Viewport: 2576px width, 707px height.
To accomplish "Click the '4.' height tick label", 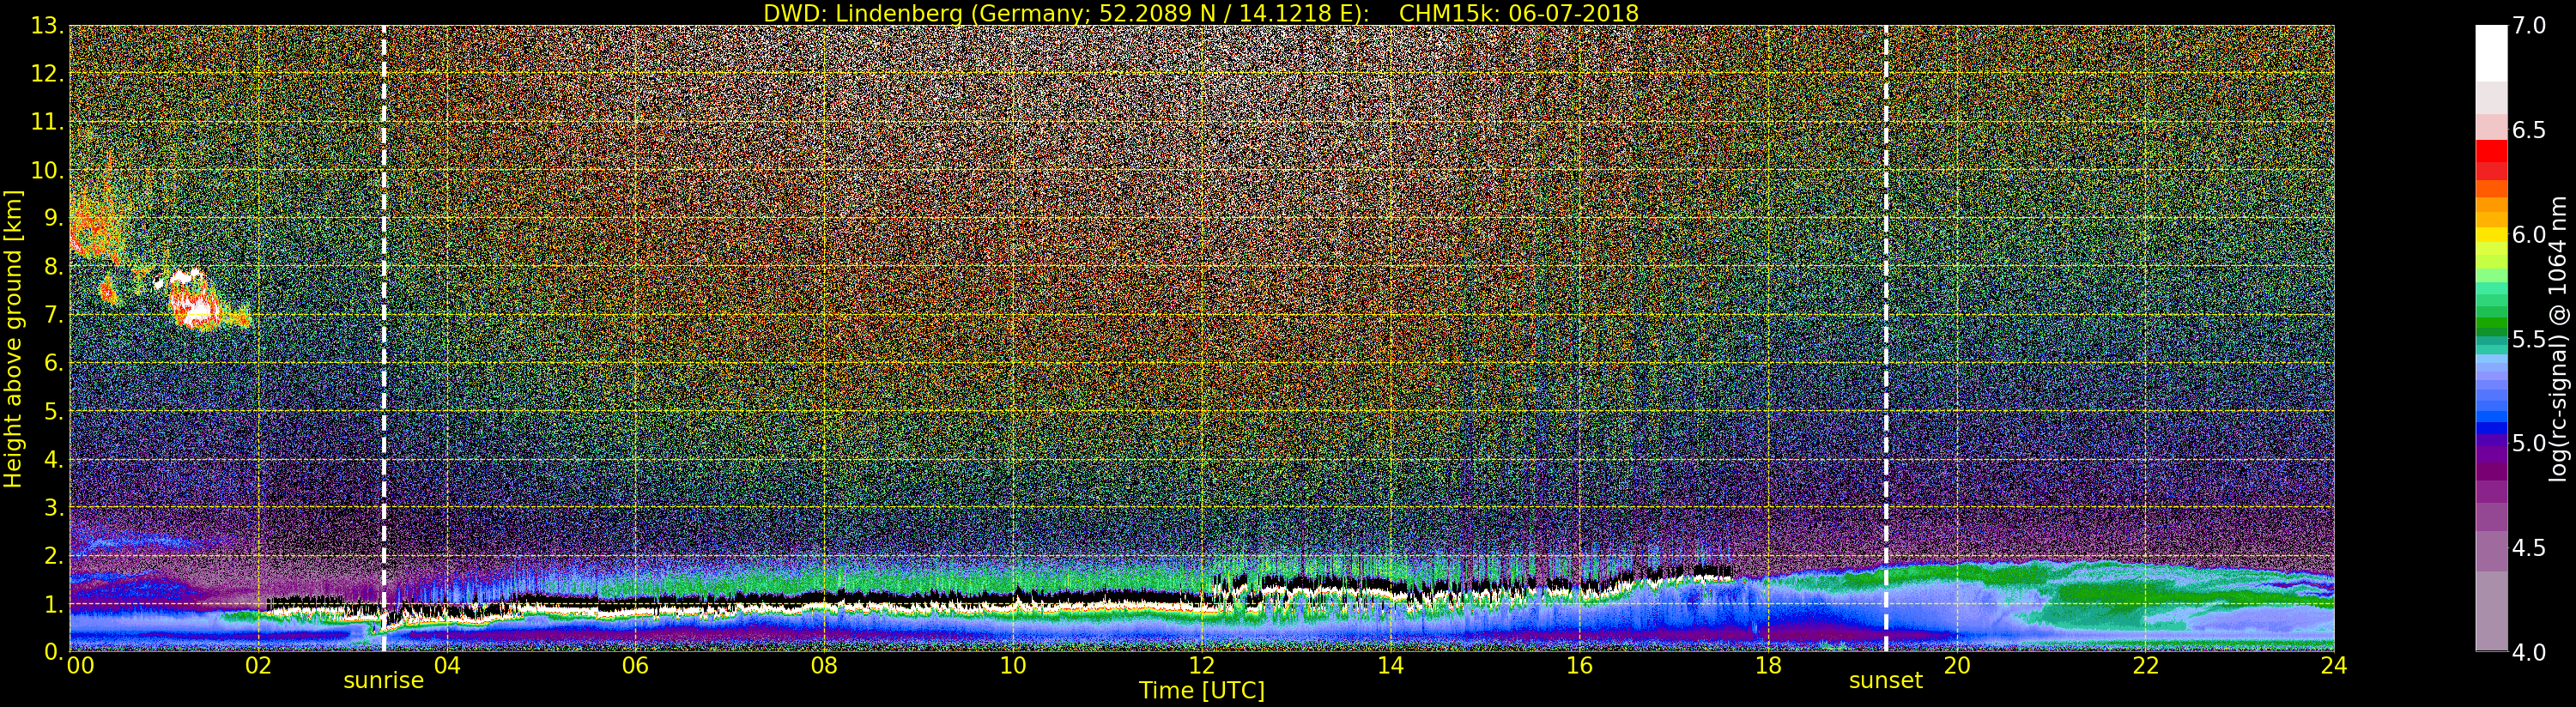I will click(x=53, y=459).
